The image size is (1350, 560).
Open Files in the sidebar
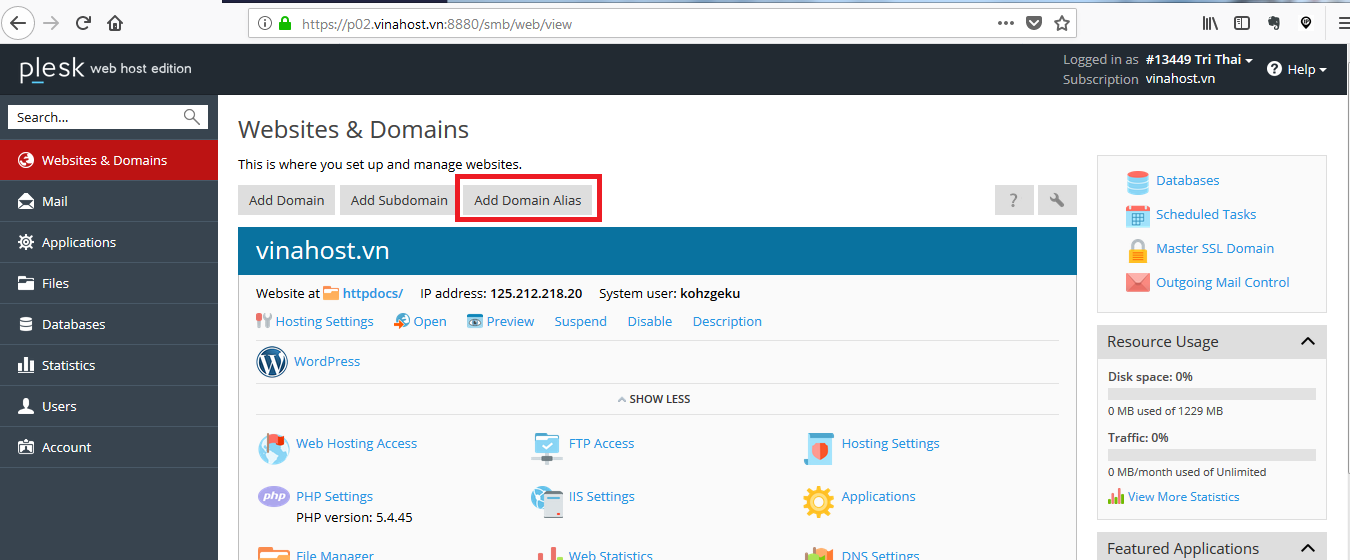[x=109, y=283]
